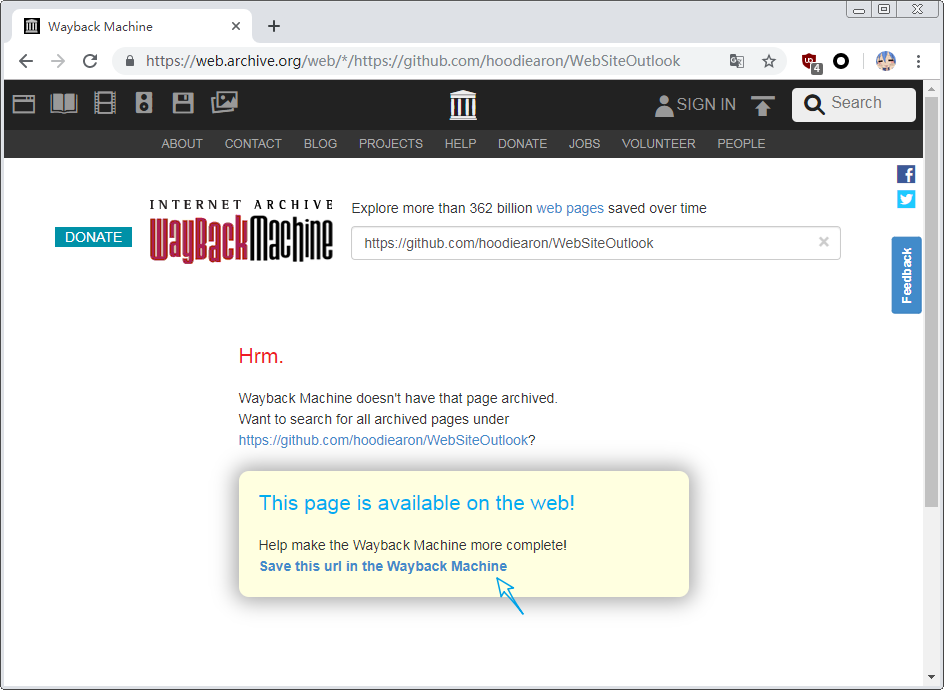Viewport: 944px width, 690px height.
Task: Click the Sign In person icon
Action: tap(663, 106)
